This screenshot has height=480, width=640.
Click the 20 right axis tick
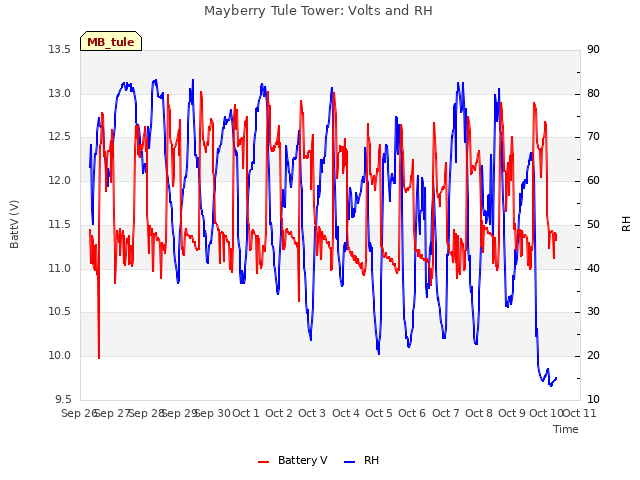pyautogui.click(x=593, y=356)
